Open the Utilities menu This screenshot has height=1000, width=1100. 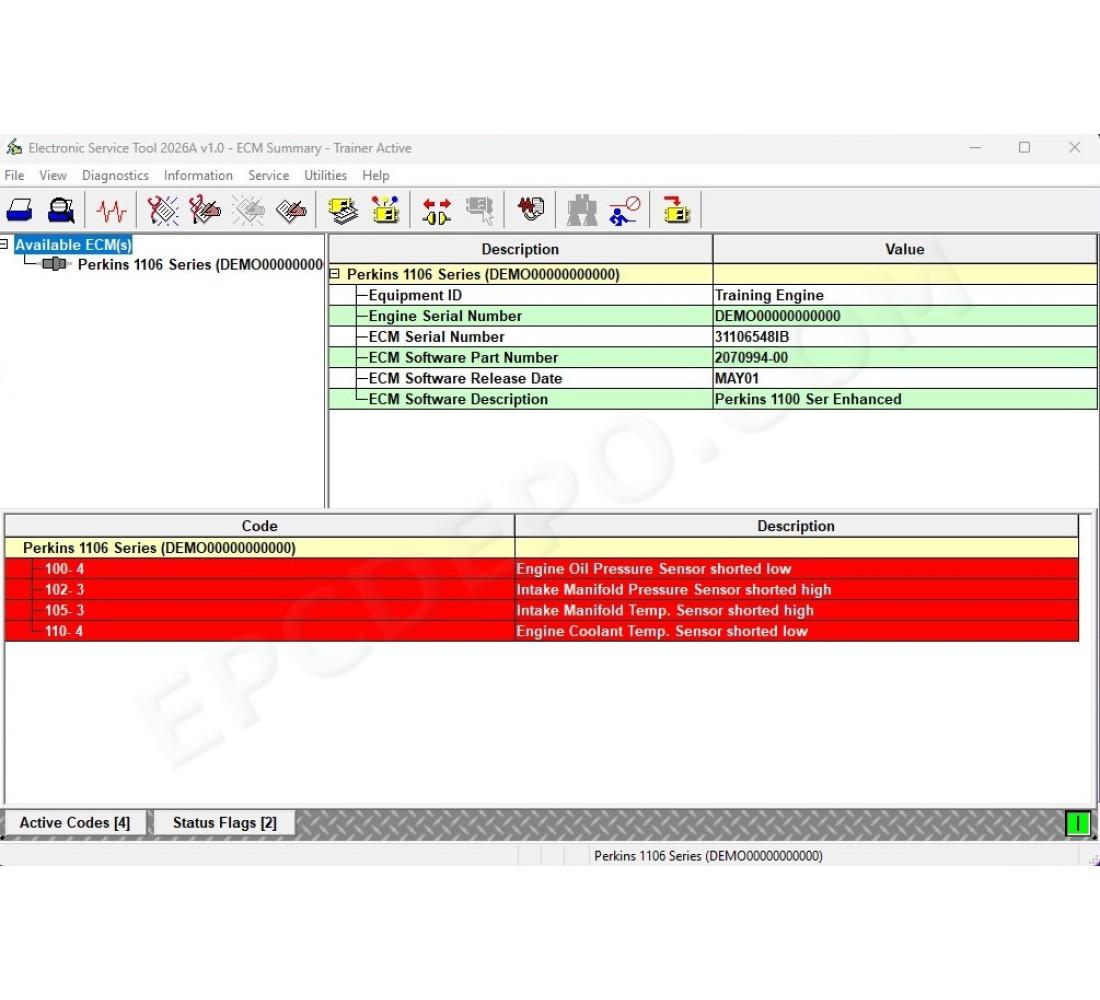(x=325, y=175)
